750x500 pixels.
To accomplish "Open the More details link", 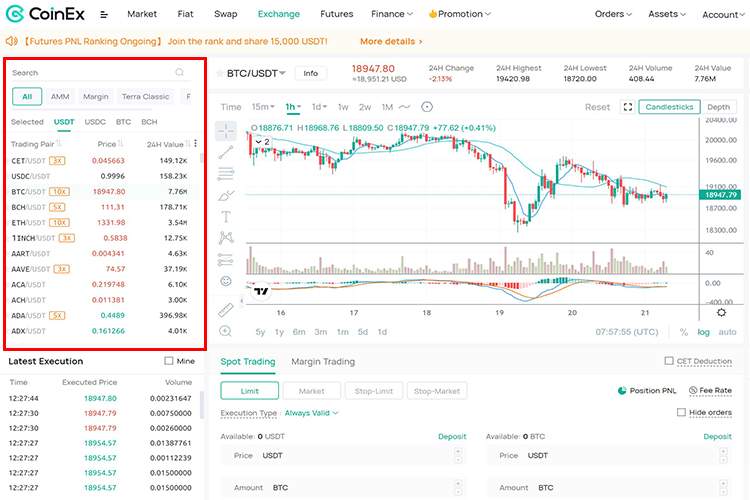I will [391, 41].
